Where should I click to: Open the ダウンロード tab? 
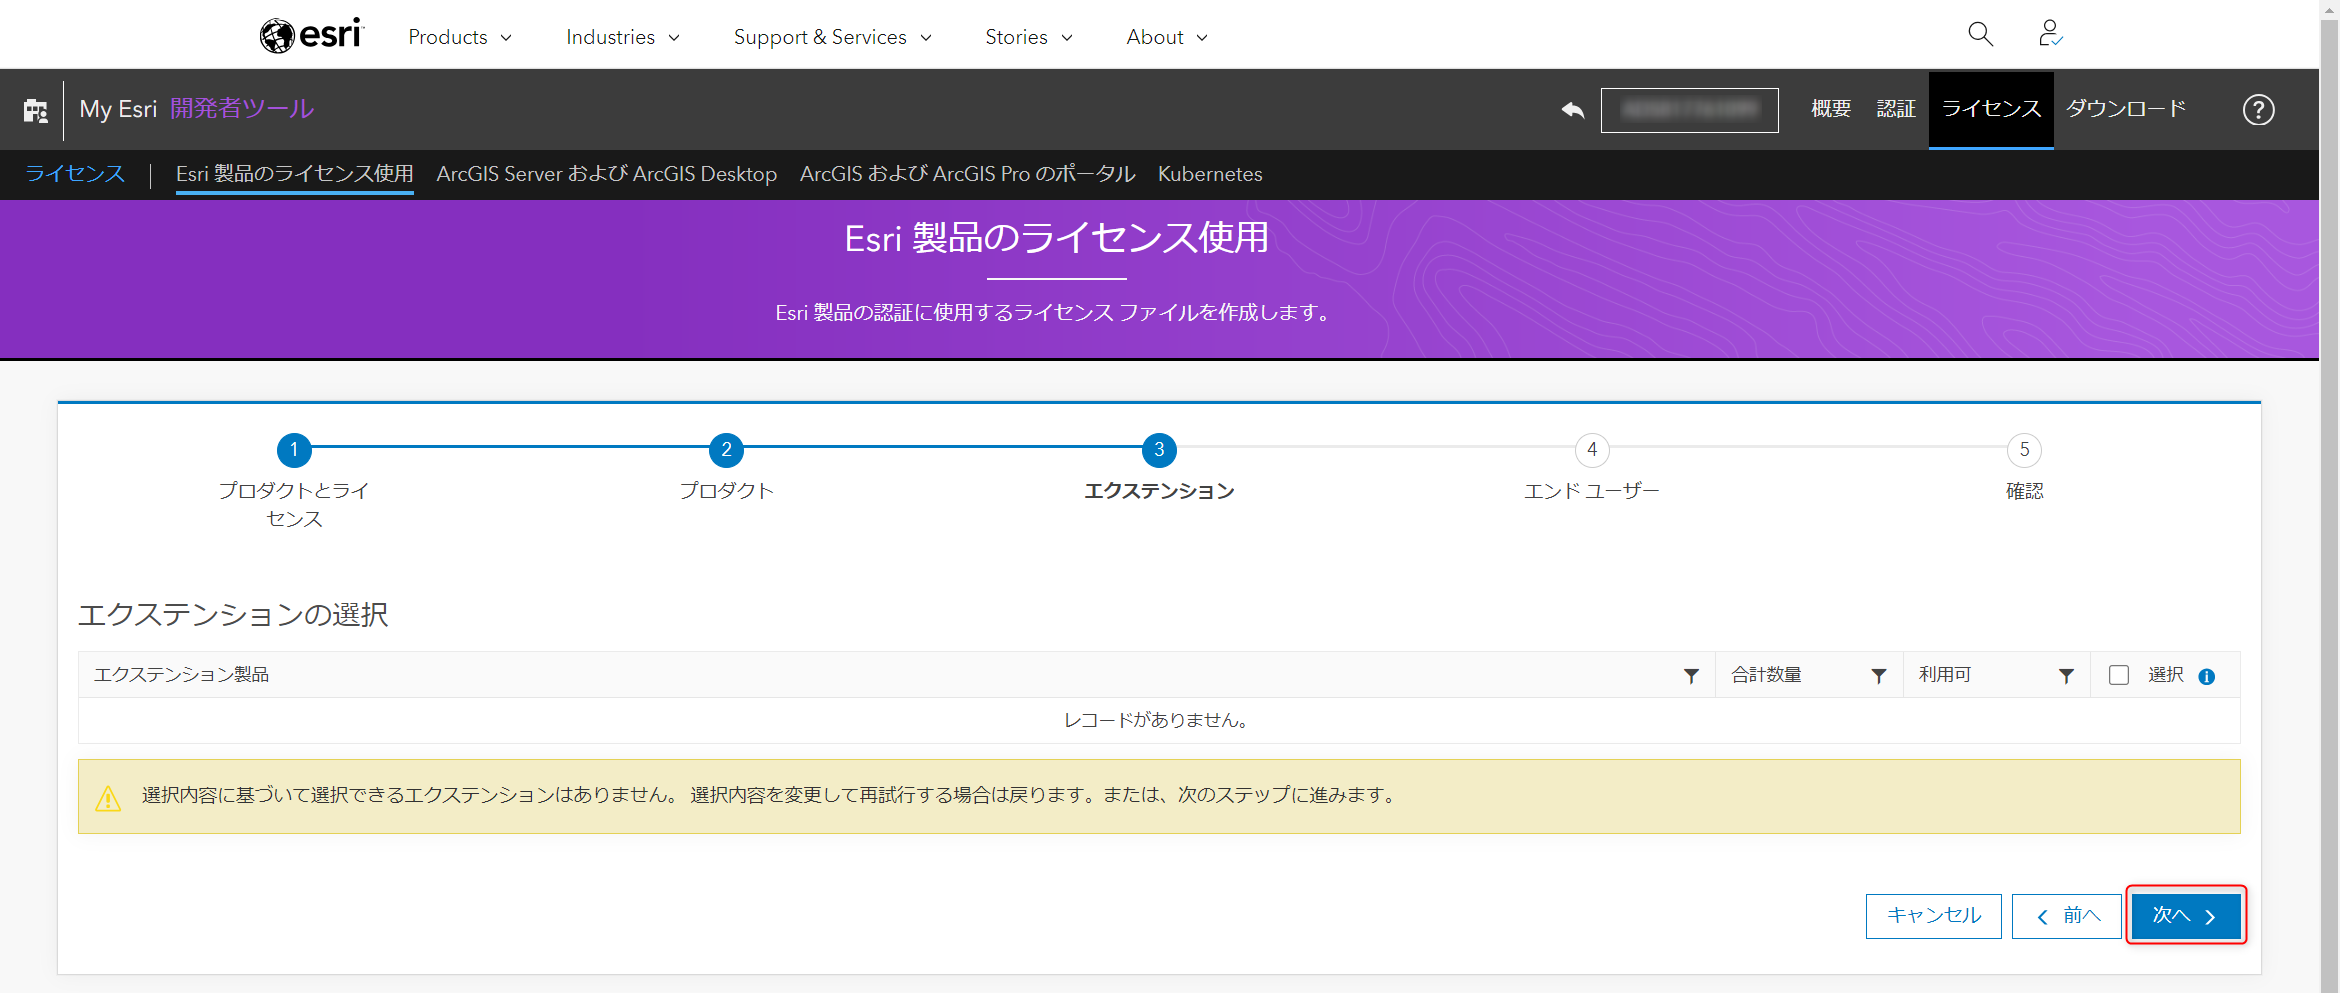[x=2126, y=109]
